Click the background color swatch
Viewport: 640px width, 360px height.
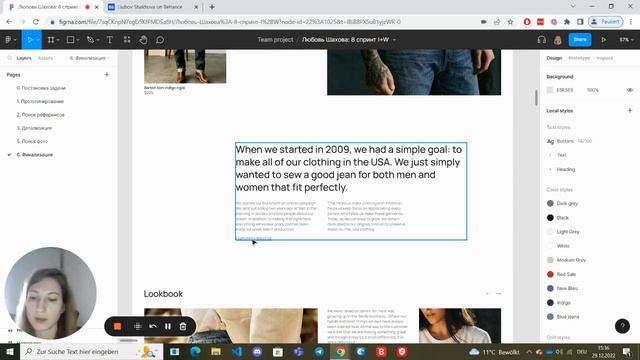coord(550,90)
